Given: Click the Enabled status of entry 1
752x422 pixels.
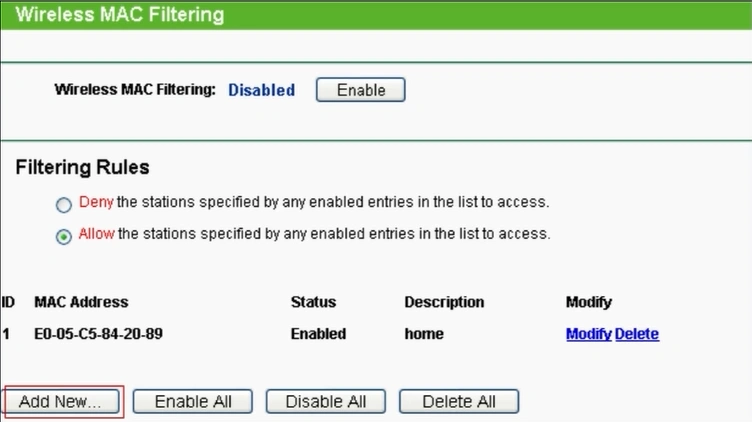Looking at the screenshot, I should [318, 334].
